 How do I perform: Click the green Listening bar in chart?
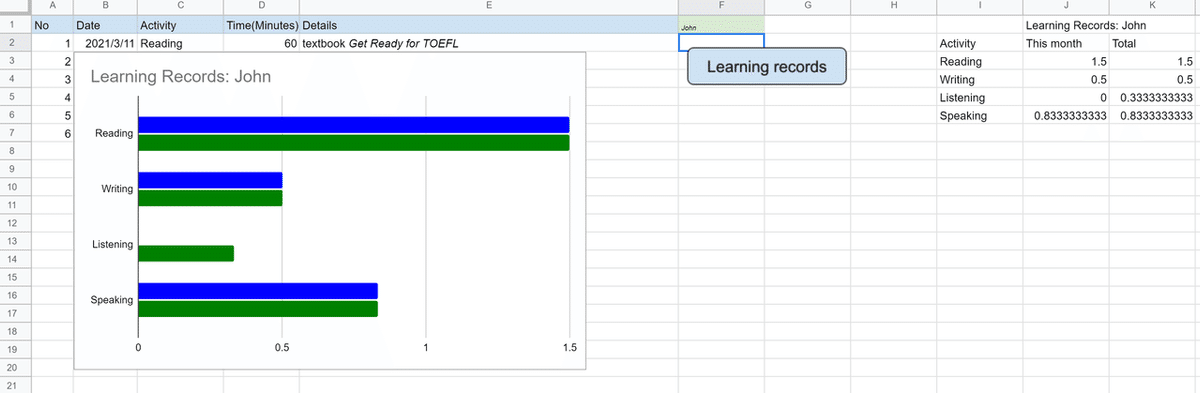[x=186, y=253]
